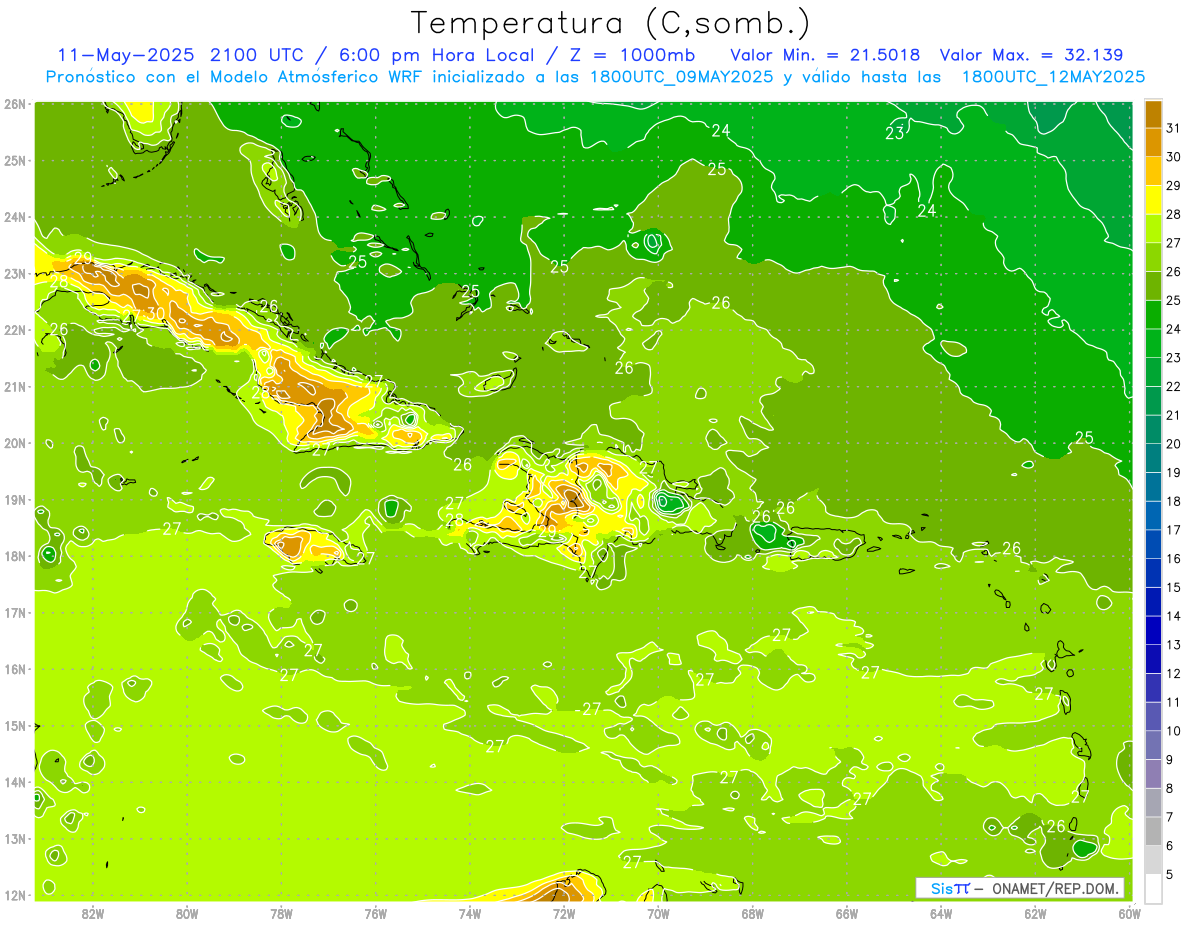The height and width of the screenshot is (927, 1200).
Task: Pick the orange swatch between scale 30 and 31
Action: coord(1153,142)
